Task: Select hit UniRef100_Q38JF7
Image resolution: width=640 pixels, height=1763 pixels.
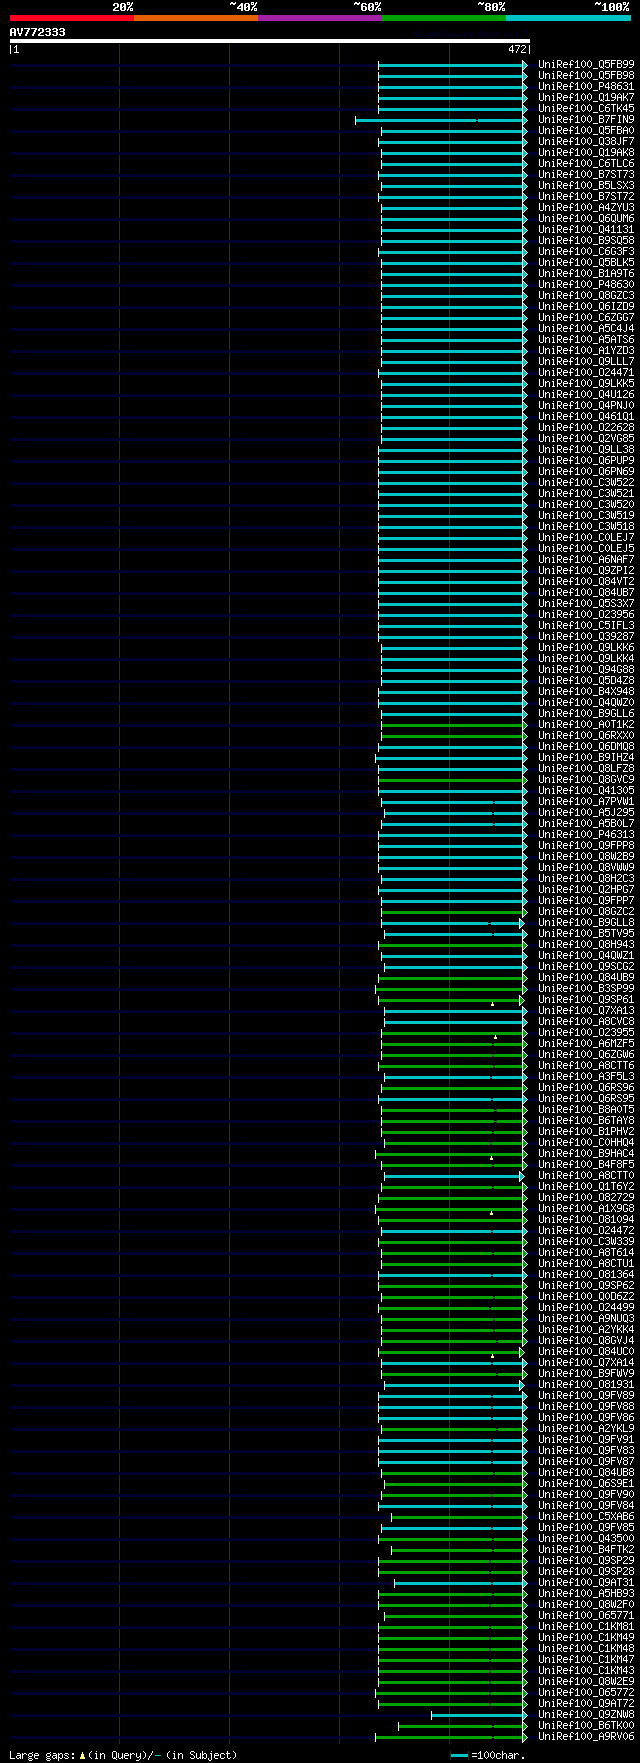Action: pyautogui.click(x=586, y=141)
